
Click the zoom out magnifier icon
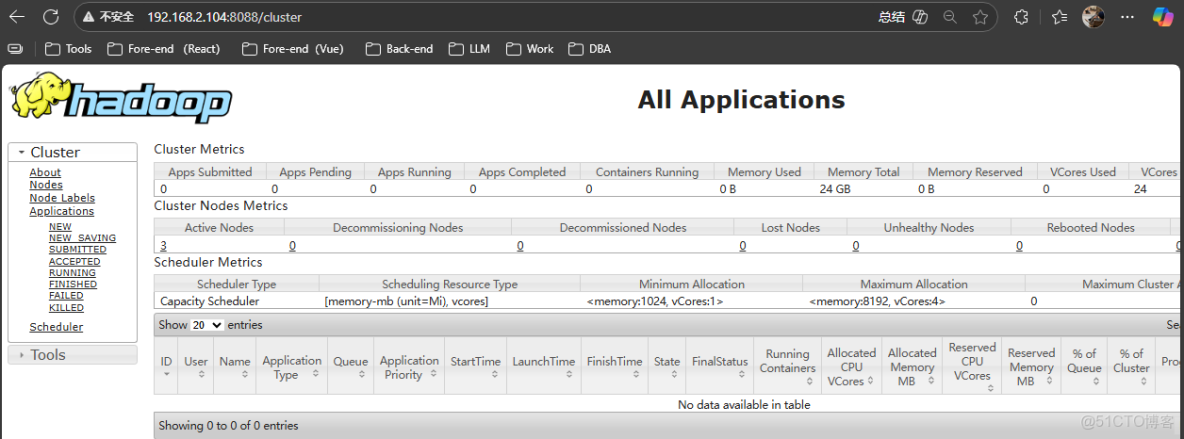(949, 17)
